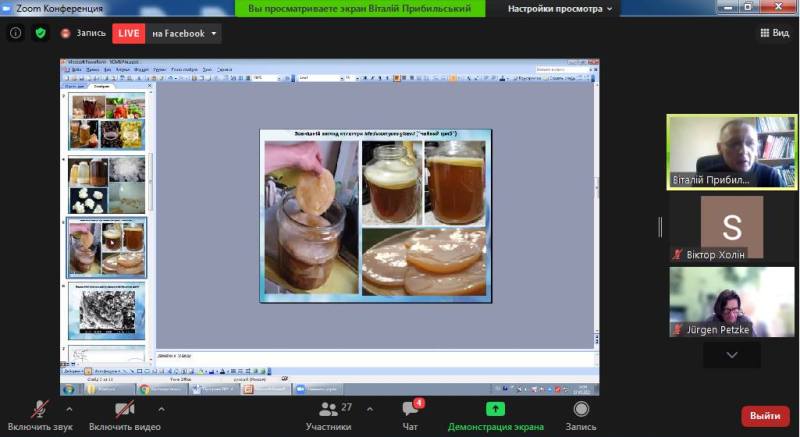800x437 pixels.
Task: Click the meeting info icon
Action: tap(15, 33)
